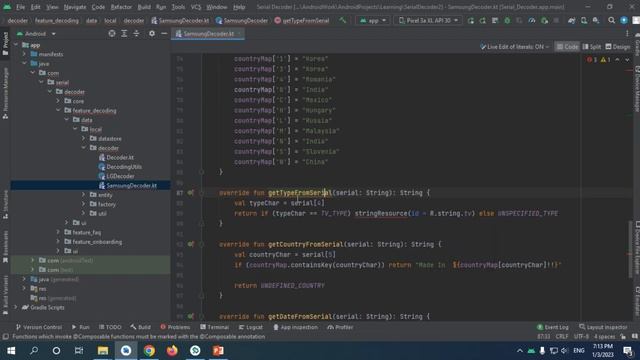Viewport: 640px width, 360px height.
Task: Open the Terminal tool window
Action: 215,327
